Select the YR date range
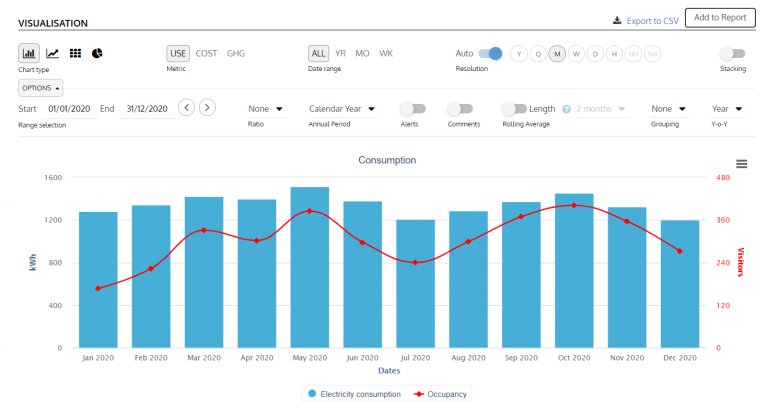This screenshot has width=768, height=411. tap(340, 53)
